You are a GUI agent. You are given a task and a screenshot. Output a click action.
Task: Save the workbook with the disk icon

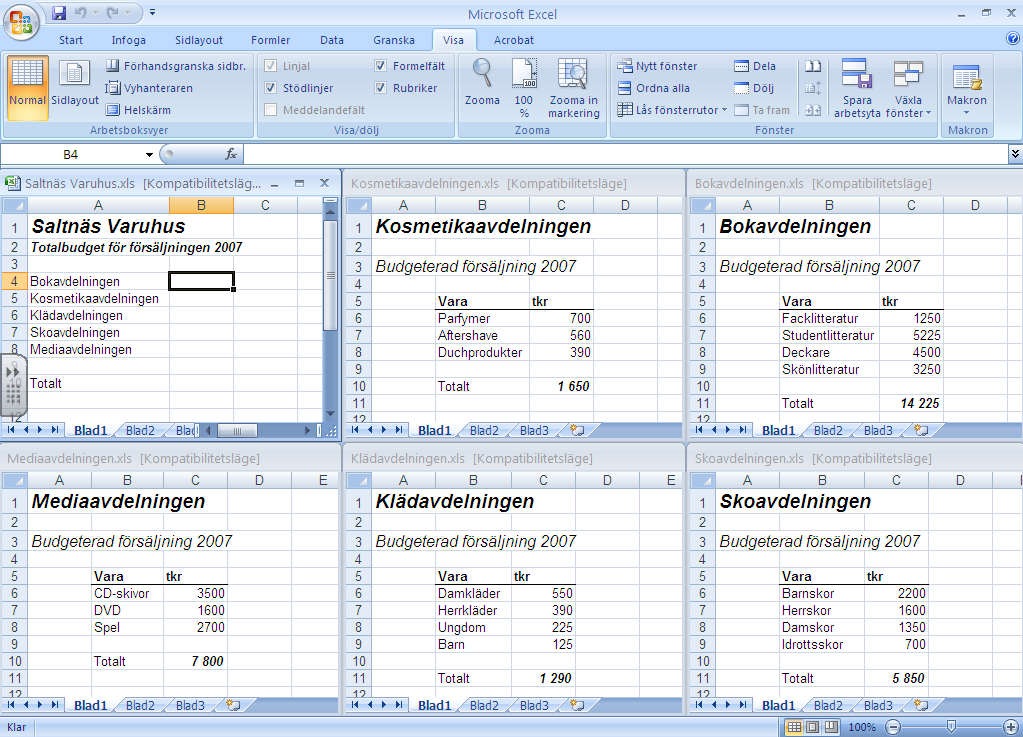click(59, 12)
